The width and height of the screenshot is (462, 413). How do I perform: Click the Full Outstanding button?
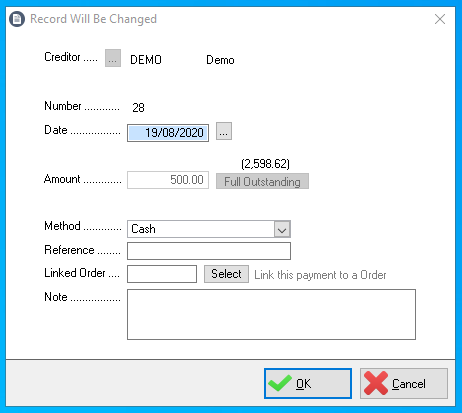262,181
